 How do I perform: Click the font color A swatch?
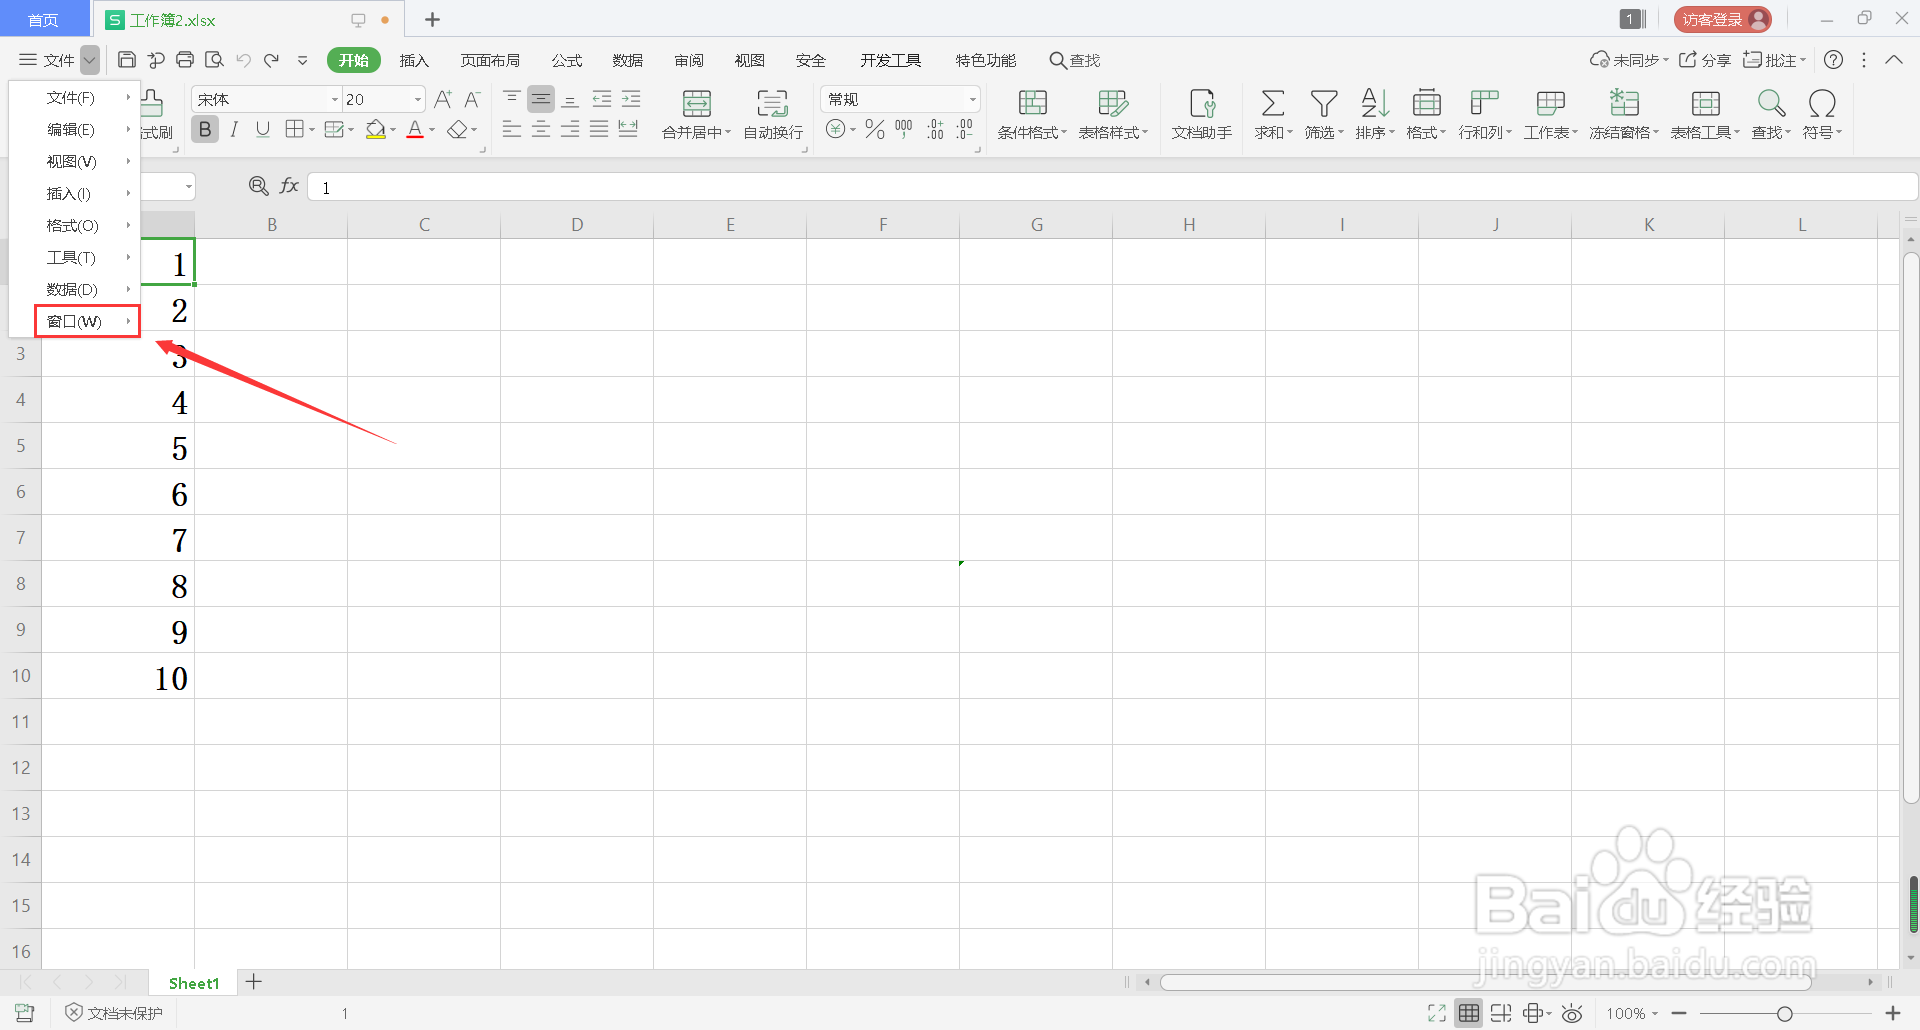coord(415,130)
